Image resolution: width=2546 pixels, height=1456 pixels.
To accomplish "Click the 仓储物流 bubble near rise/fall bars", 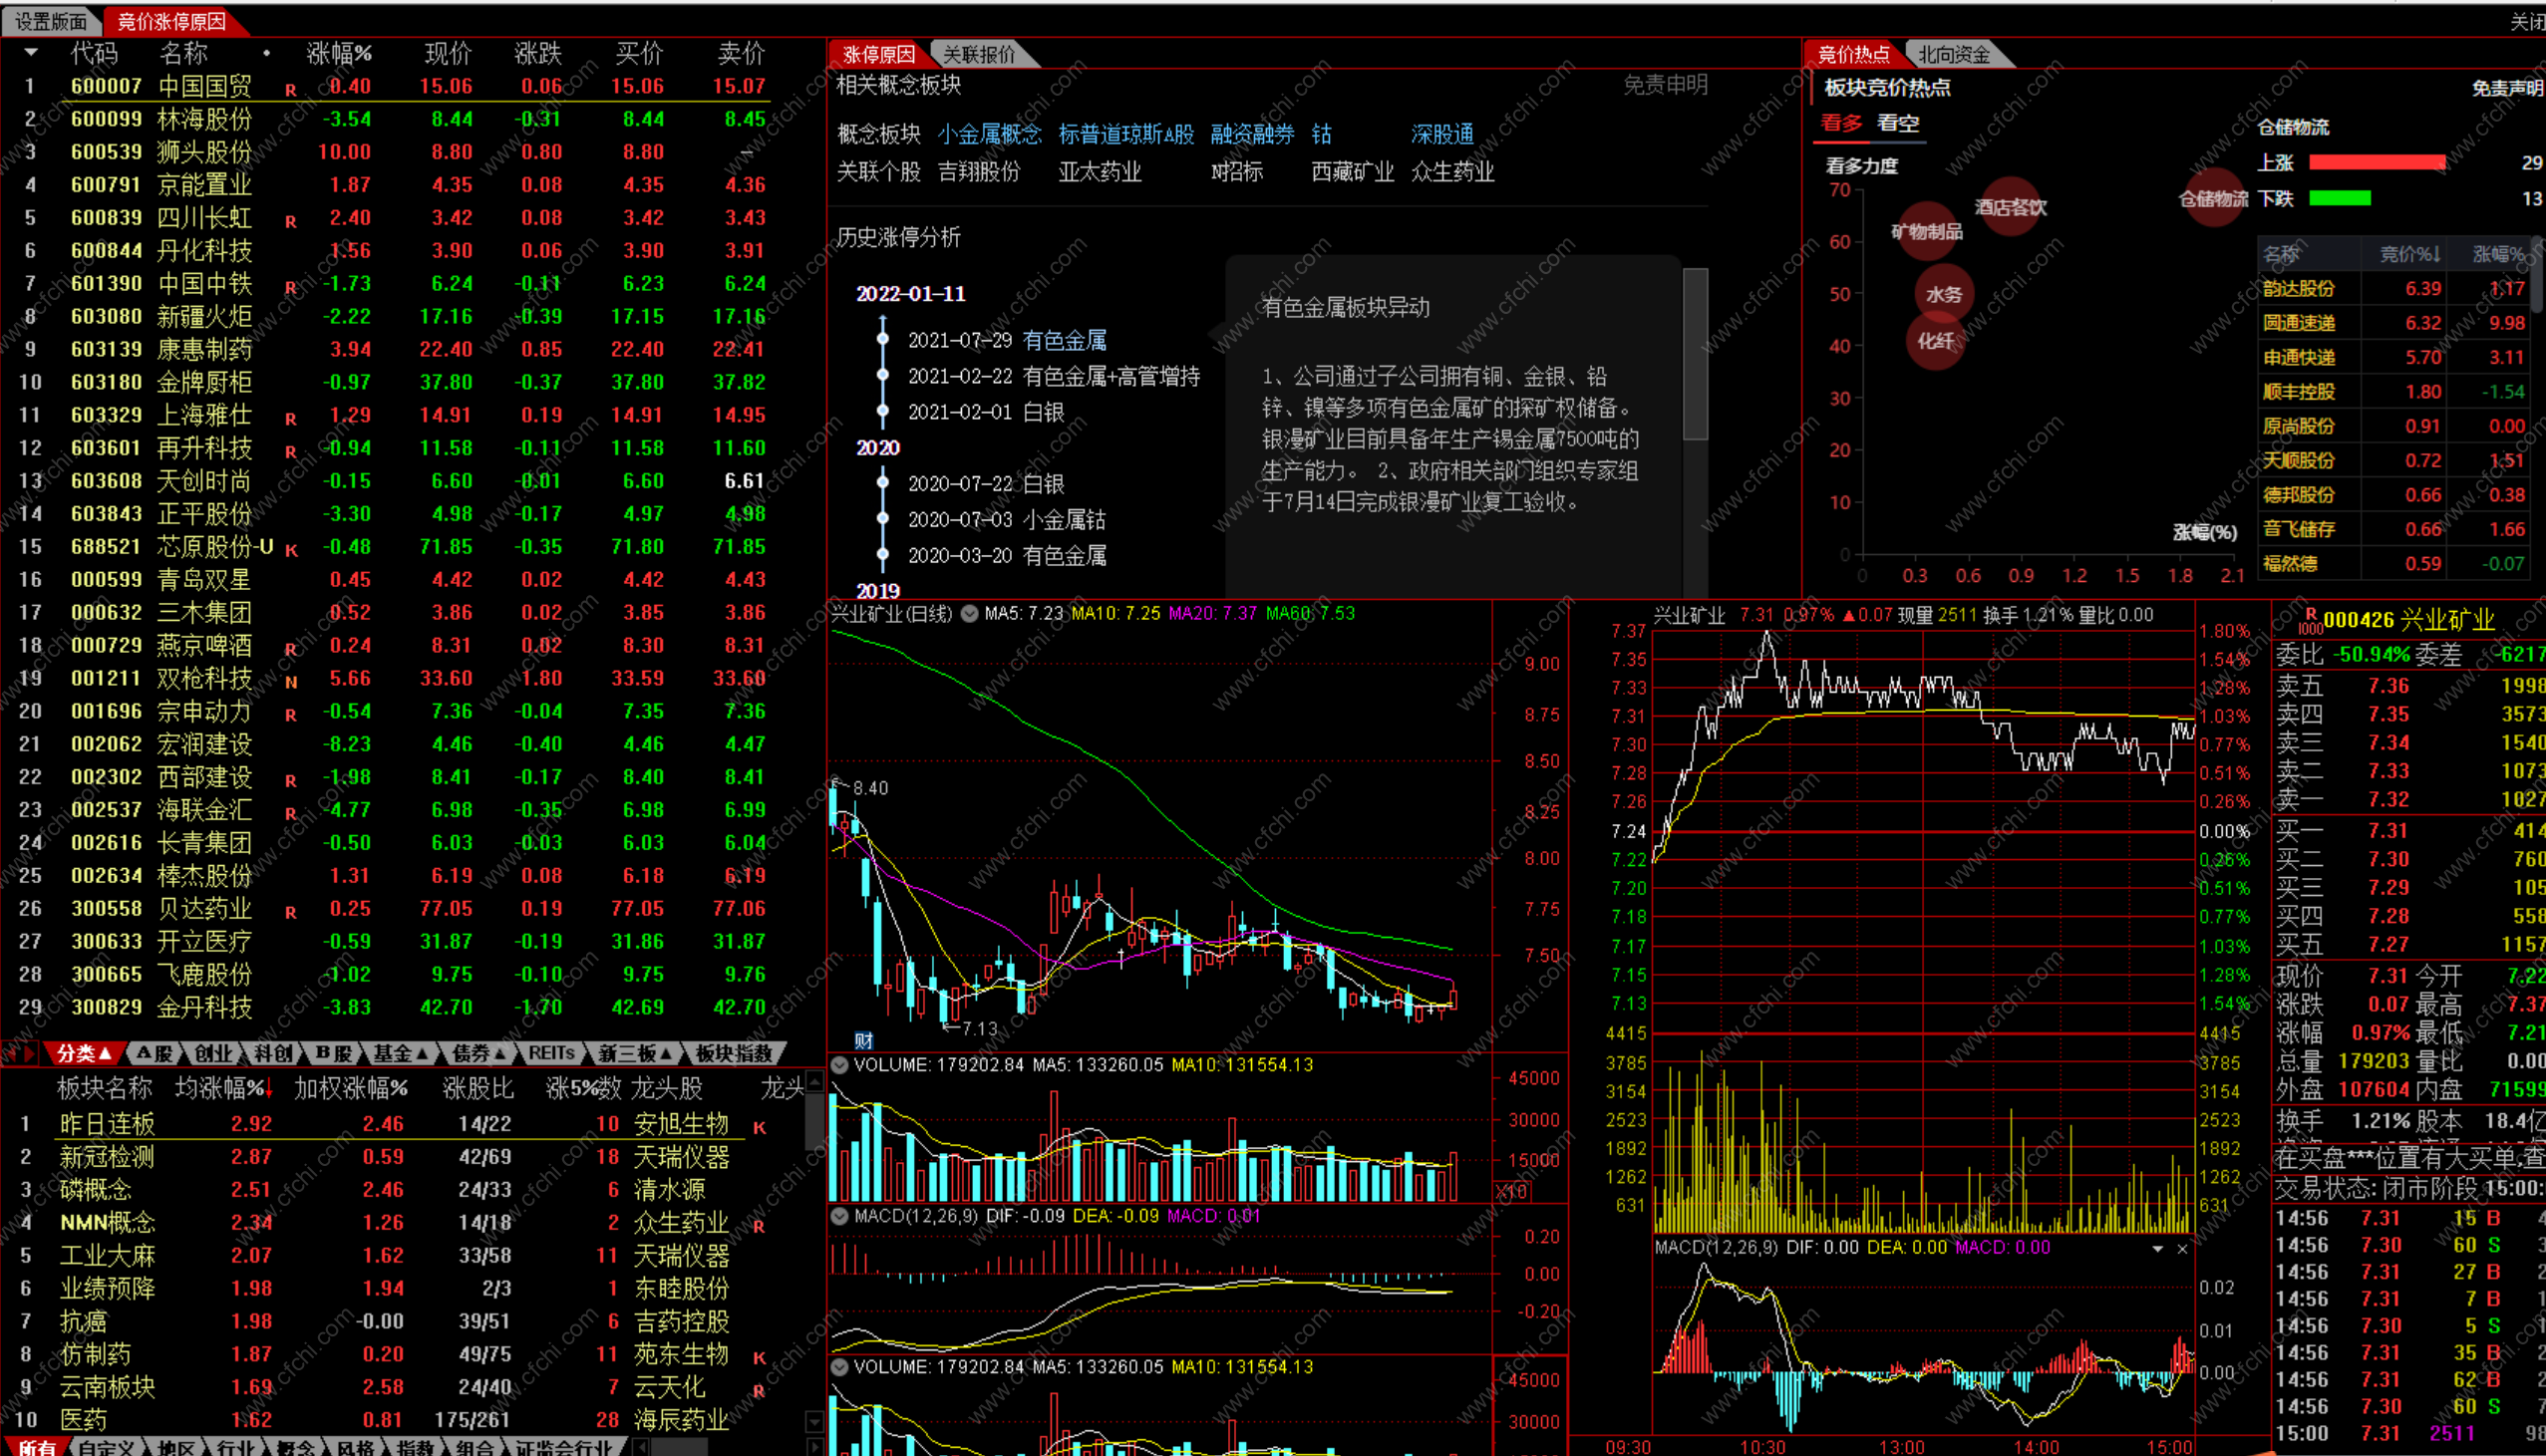I will pyautogui.click(x=2213, y=198).
